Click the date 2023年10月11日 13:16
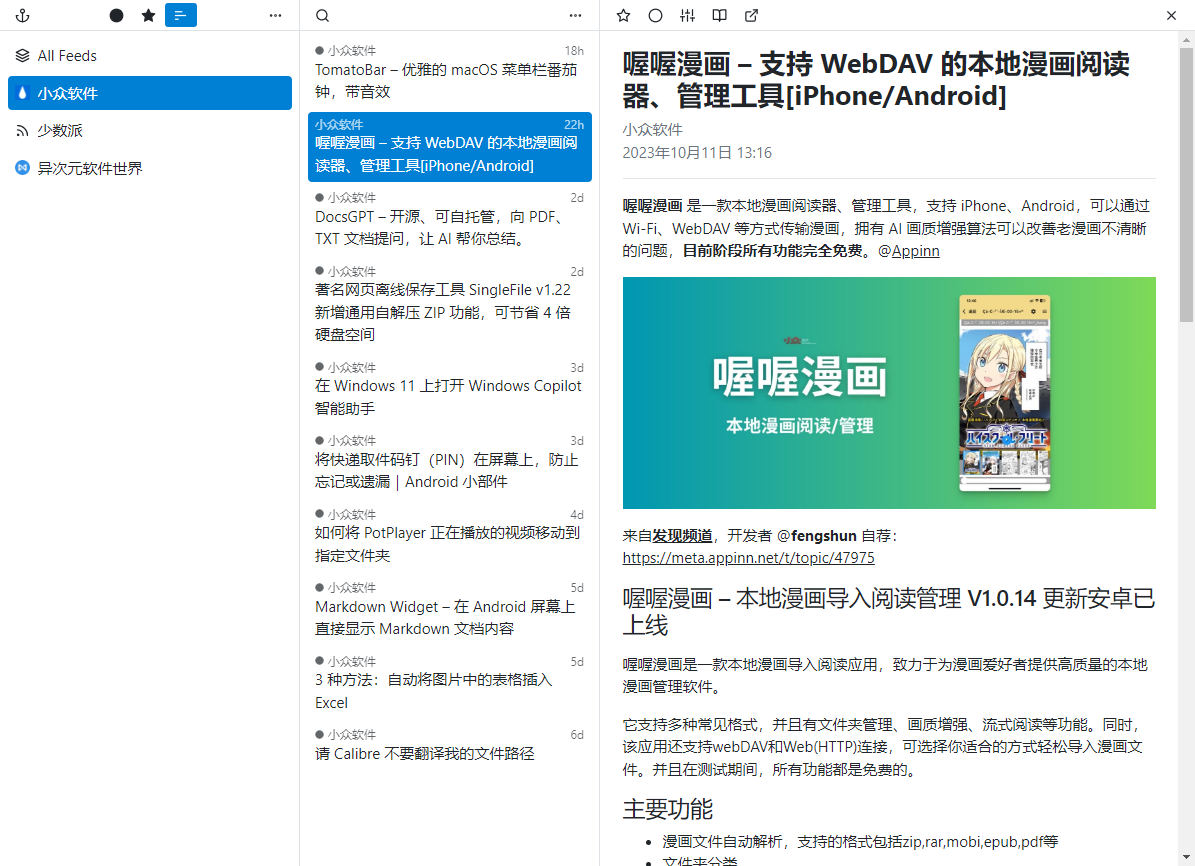1195x866 pixels. click(x=697, y=152)
